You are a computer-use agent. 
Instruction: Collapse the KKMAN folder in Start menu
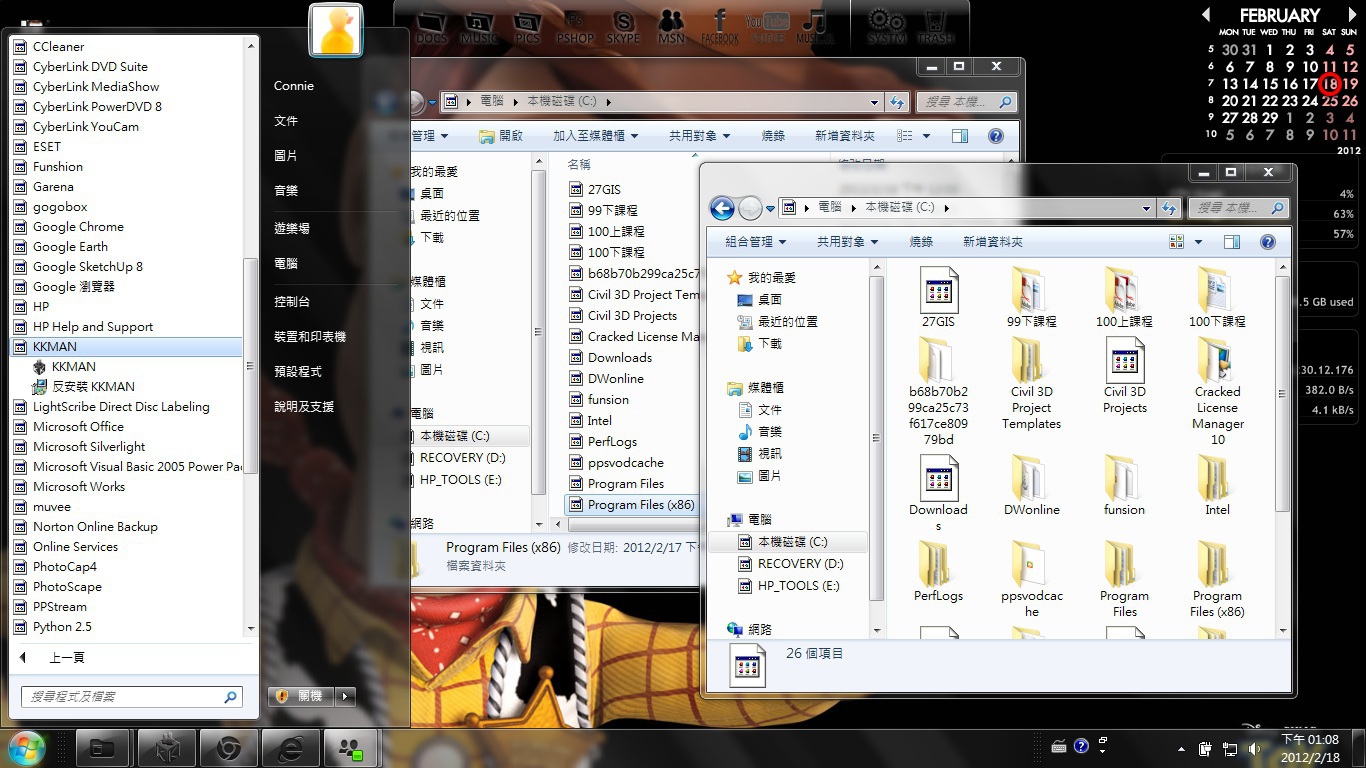click(125, 346)
